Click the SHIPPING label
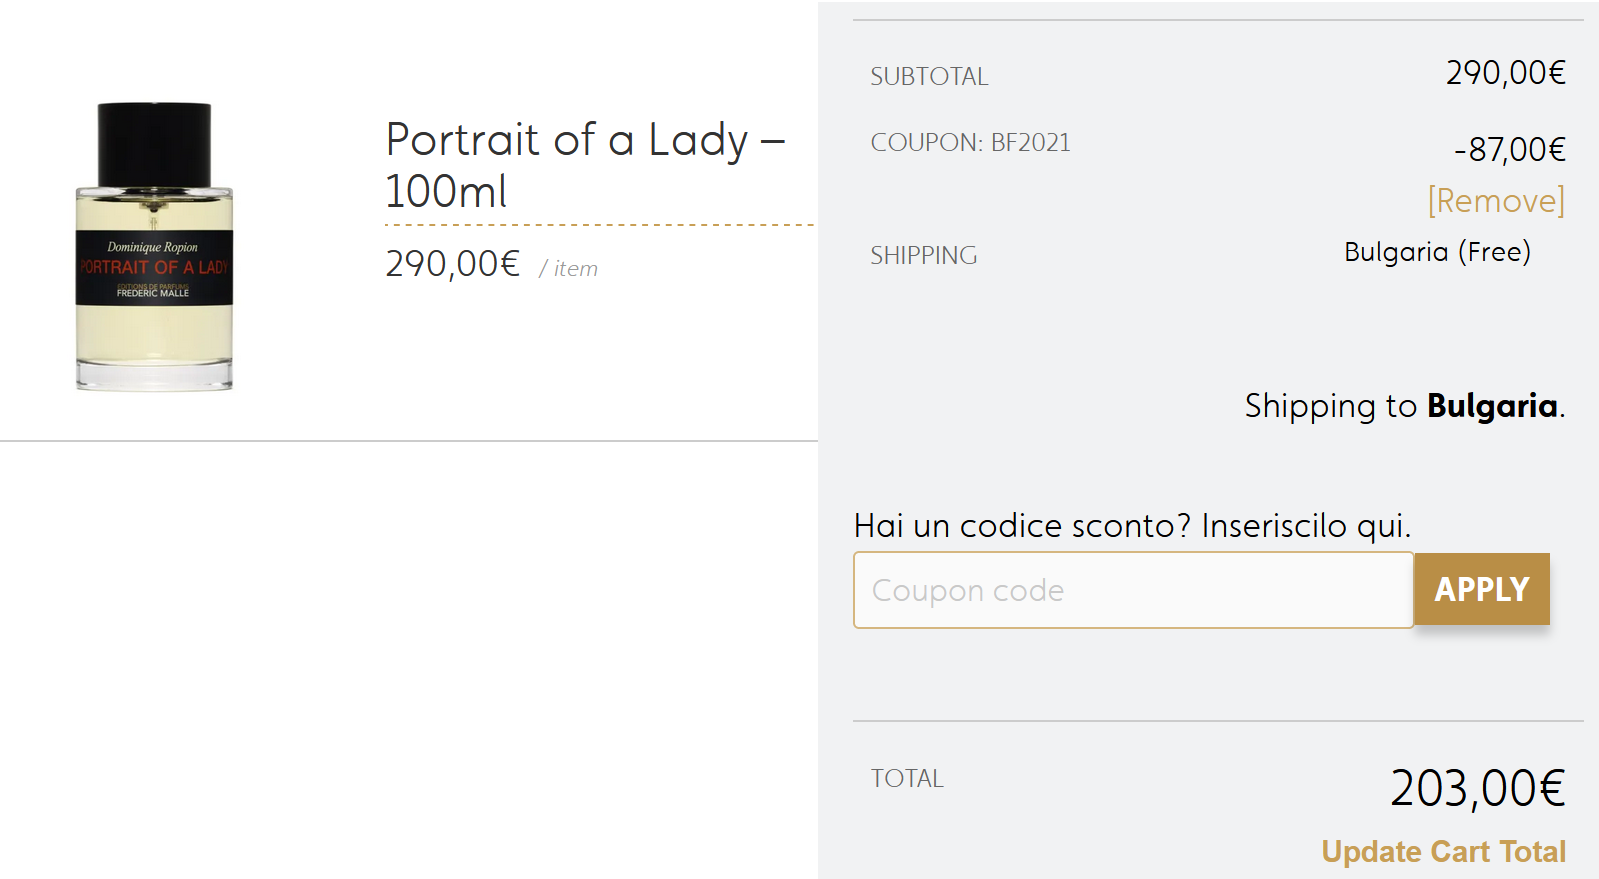This screenshot has width=1599, height=879. (923, 256)
